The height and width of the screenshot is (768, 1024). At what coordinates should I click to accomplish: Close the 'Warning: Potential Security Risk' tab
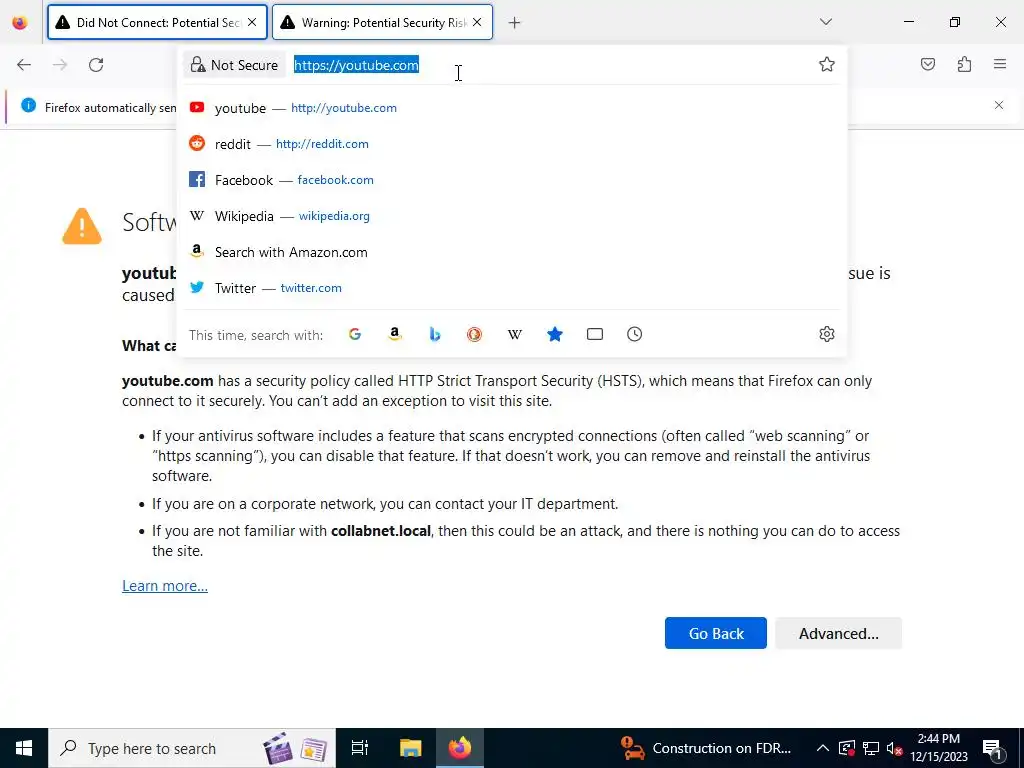(x=477, y=22)
